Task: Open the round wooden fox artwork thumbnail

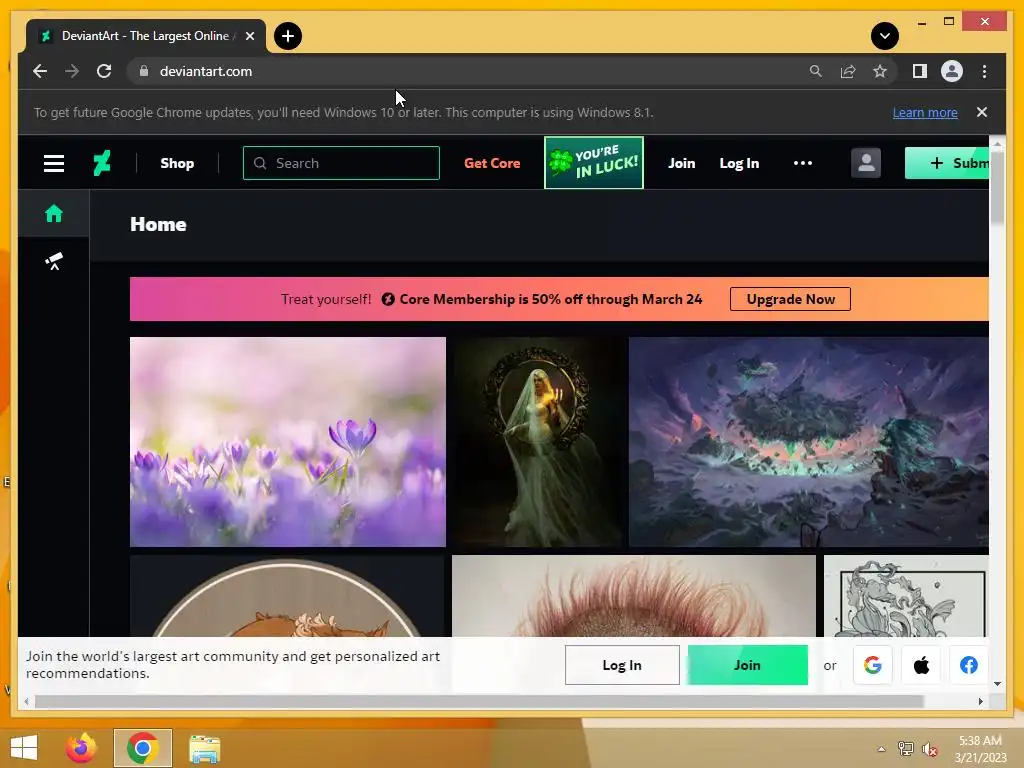Action: click(x=287, y=596)
